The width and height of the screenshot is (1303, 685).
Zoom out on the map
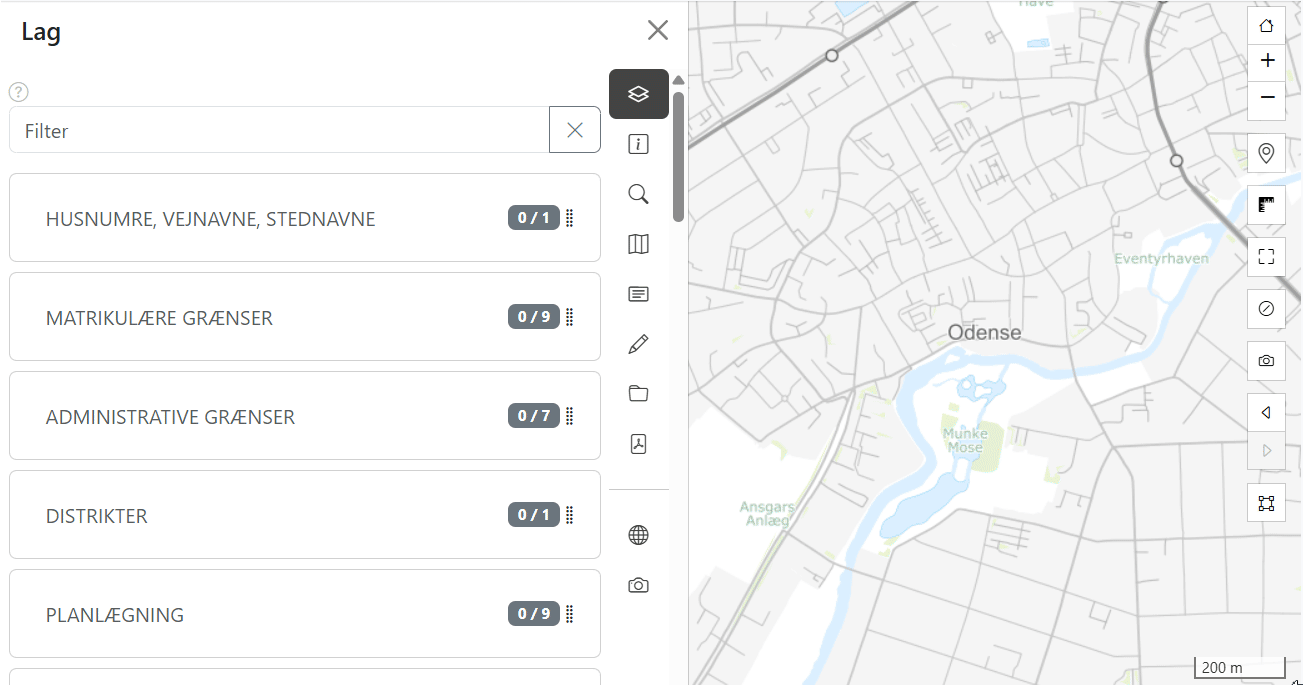coord(1266,97)
